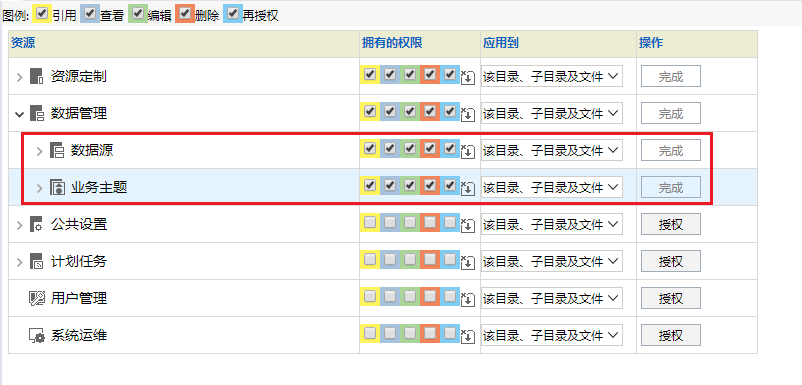The width and height of the screenshot is (802, 385).
Task: Check the yellow 引用 checkbox for 公共设置
Action: pos(370,222)
